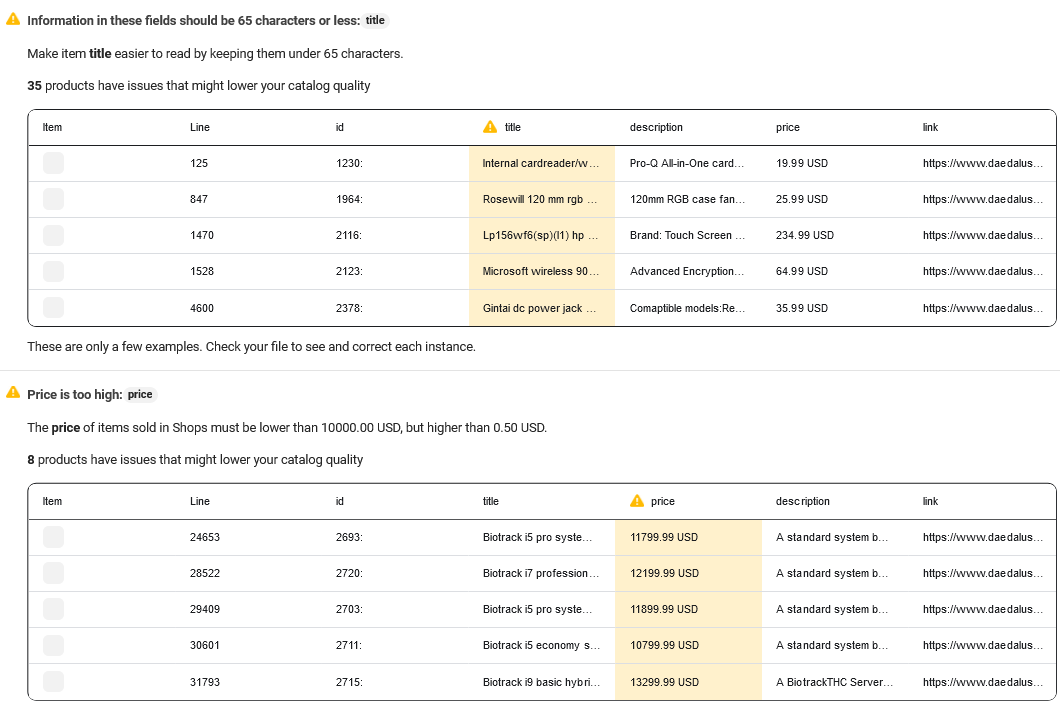Click highlighted price 13299.99 USD cell

[664, 682]
